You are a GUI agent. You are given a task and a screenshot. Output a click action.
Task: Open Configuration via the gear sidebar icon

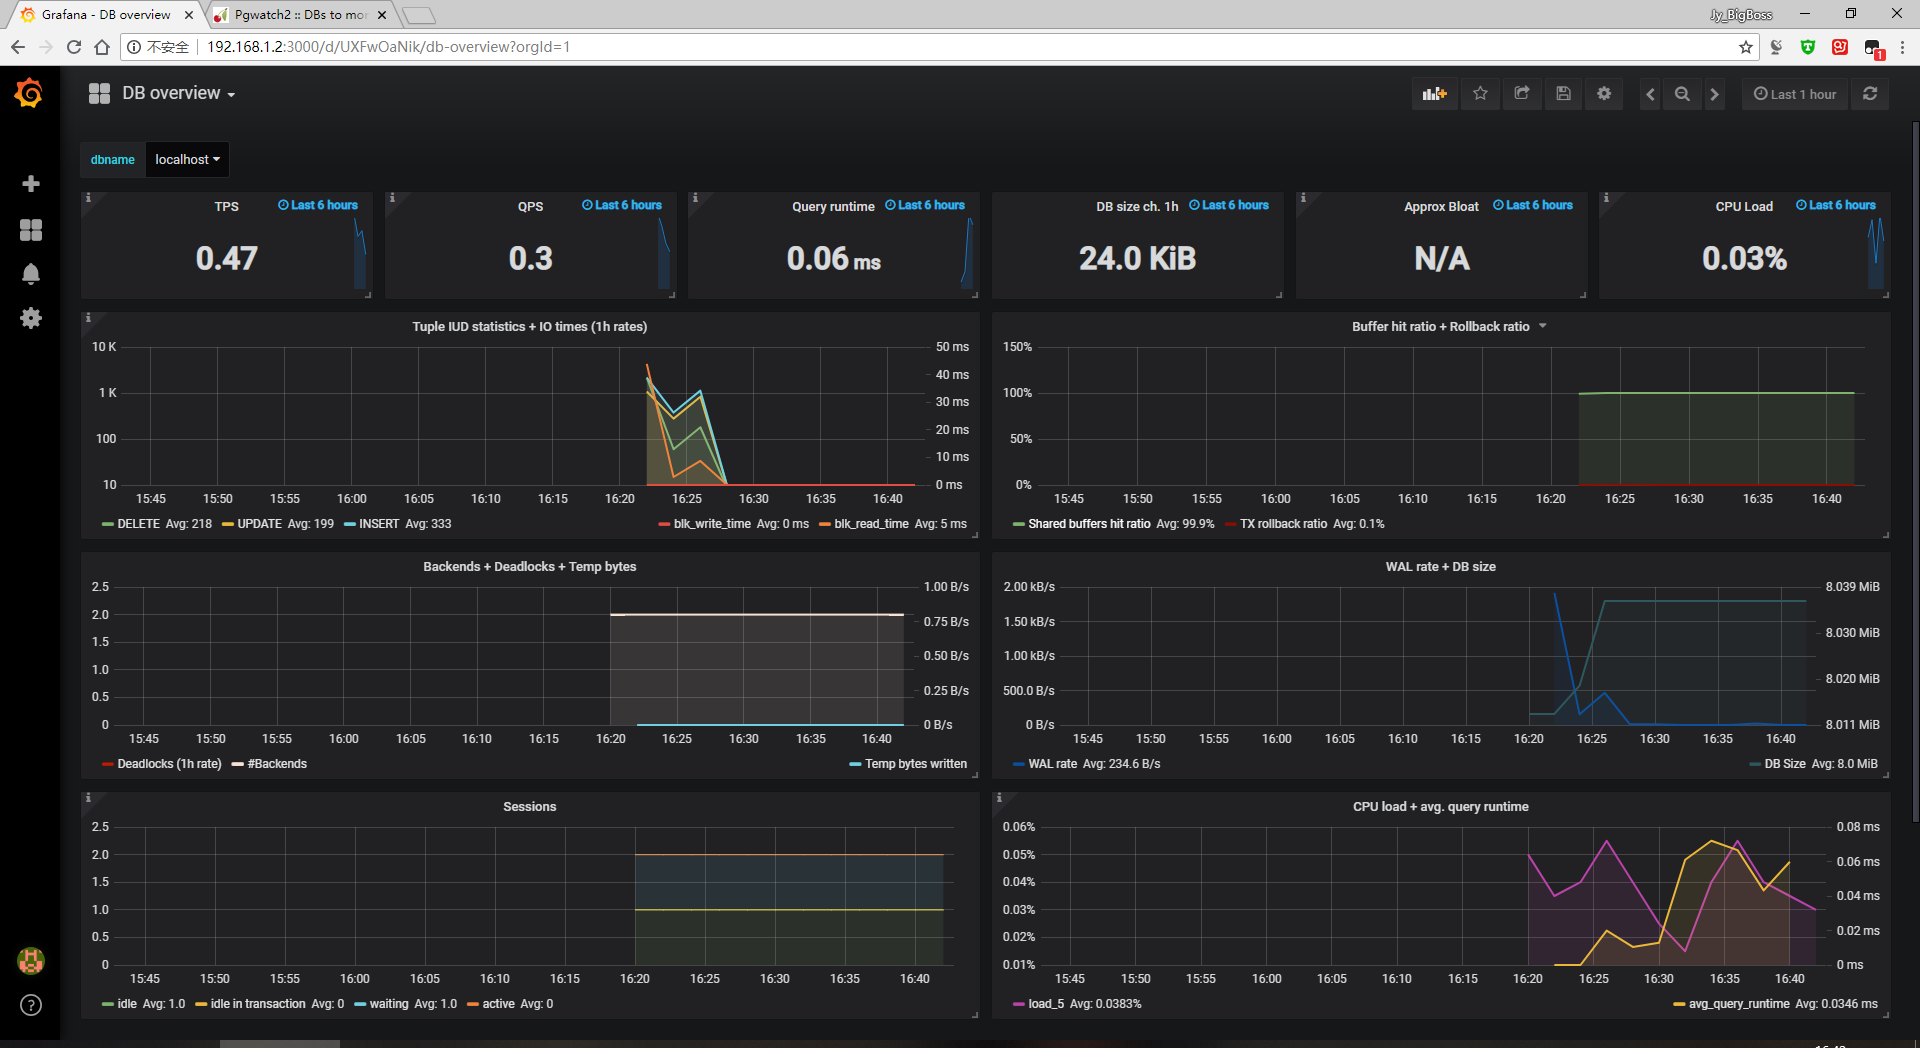coord(31,318)
